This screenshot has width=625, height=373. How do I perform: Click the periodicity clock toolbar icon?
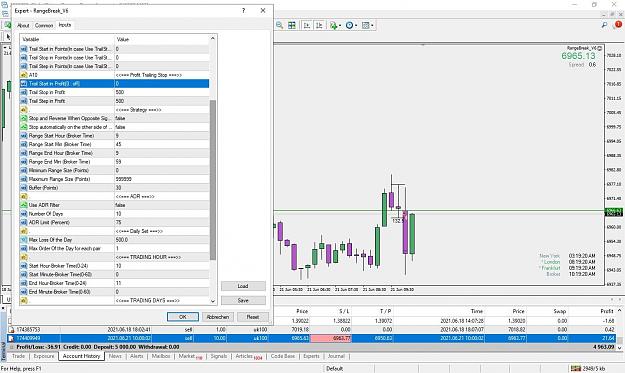click(349, 25)
